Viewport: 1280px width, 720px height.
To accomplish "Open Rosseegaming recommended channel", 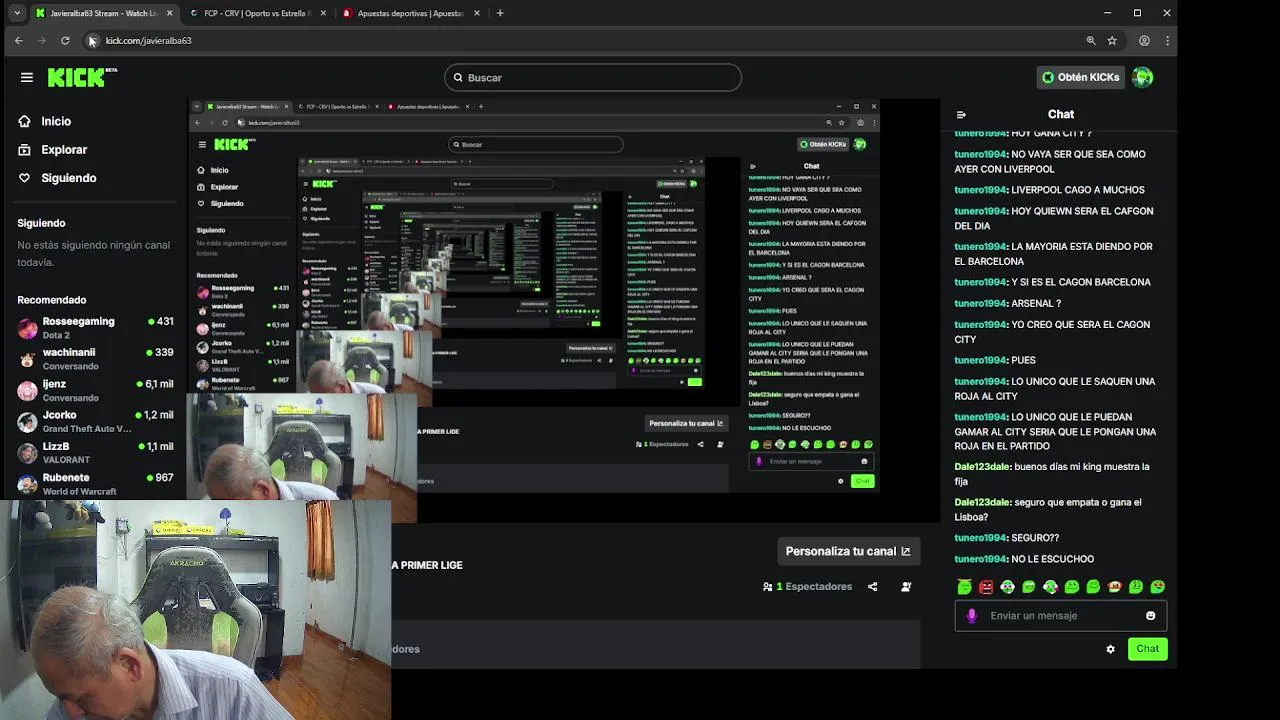I will click(x=95, y=328).
